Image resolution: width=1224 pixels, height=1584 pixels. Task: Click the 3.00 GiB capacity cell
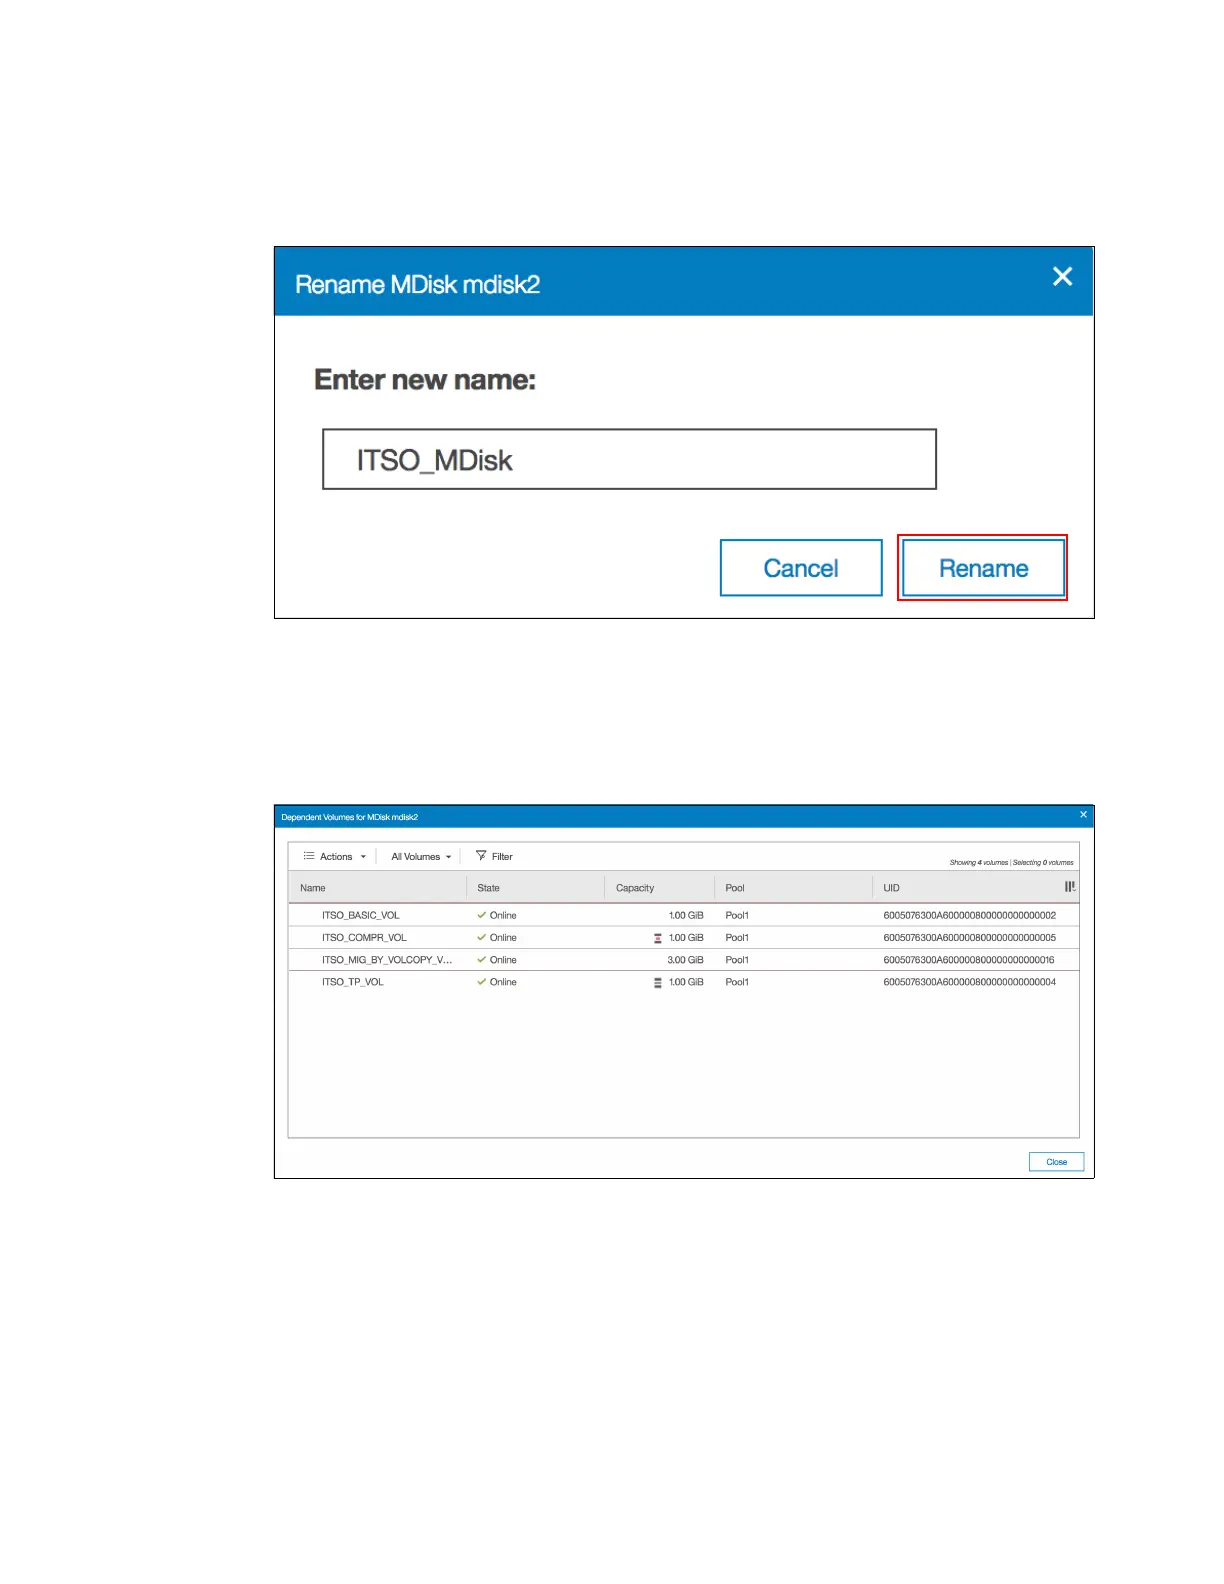(x=685, y=960)
